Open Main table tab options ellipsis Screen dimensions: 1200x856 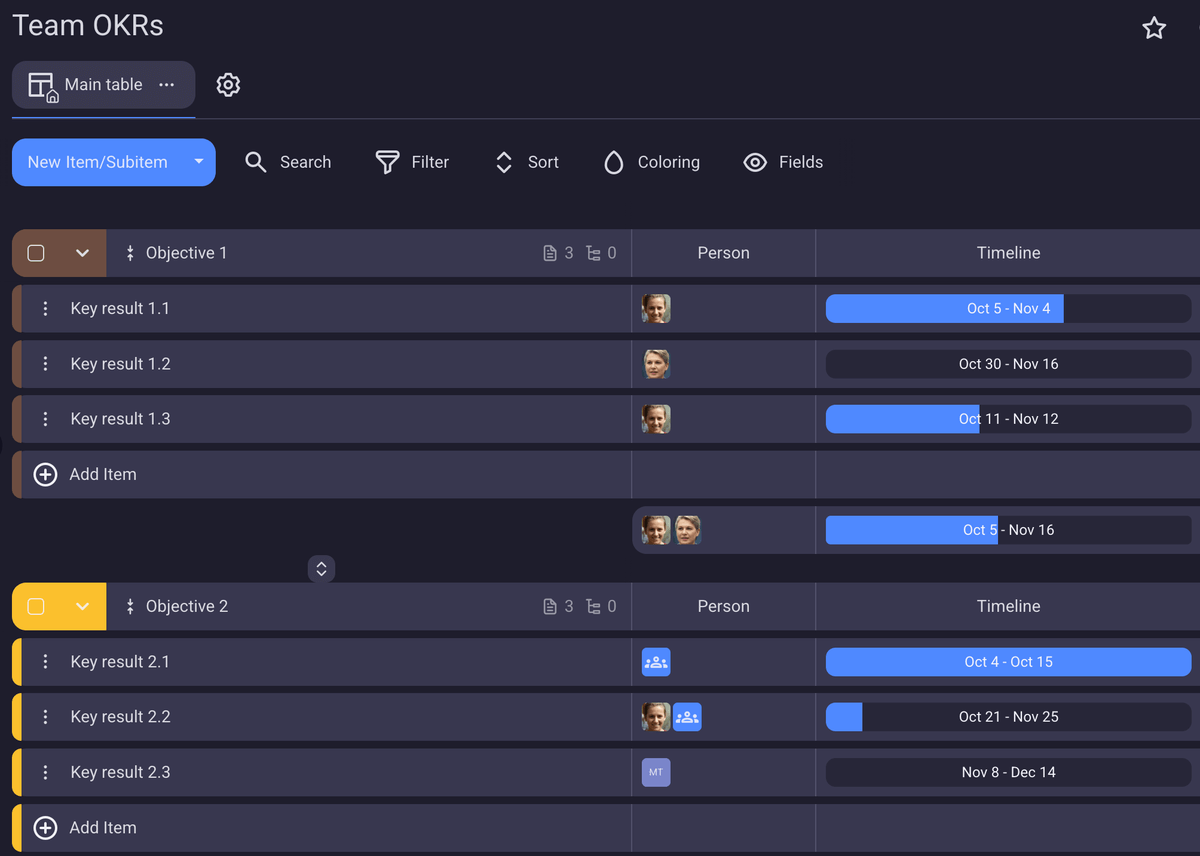(x=167, y=85)
